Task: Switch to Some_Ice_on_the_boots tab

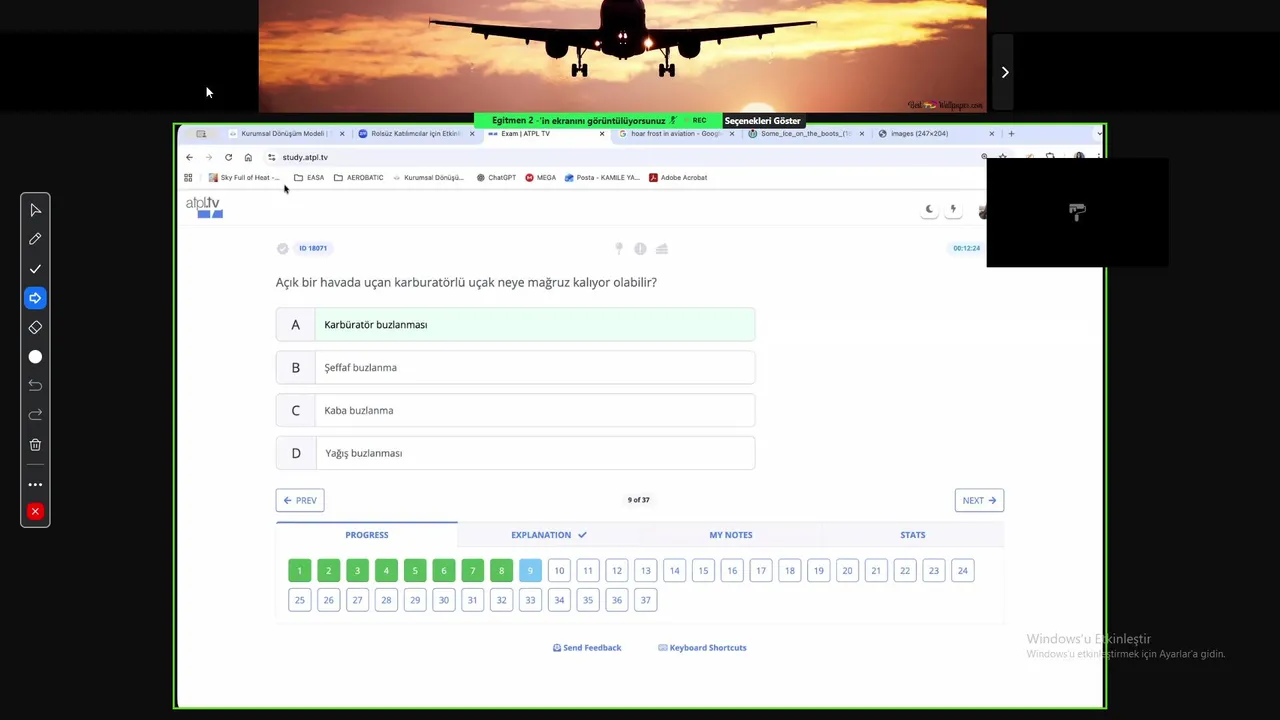Action: tap(805, 133)
